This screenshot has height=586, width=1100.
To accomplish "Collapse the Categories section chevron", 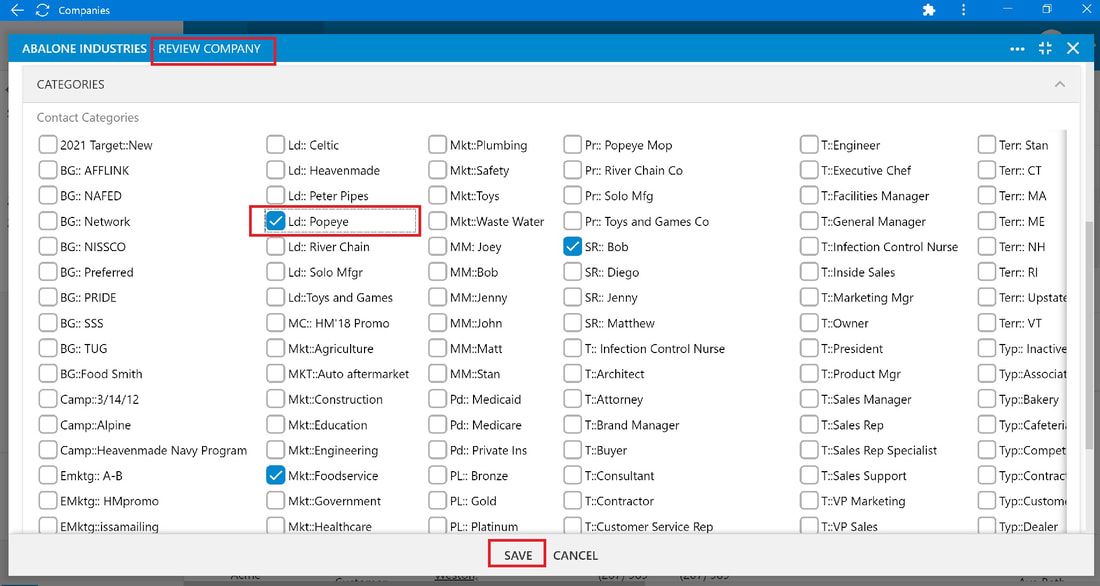I will click(x=1059, y=84).
